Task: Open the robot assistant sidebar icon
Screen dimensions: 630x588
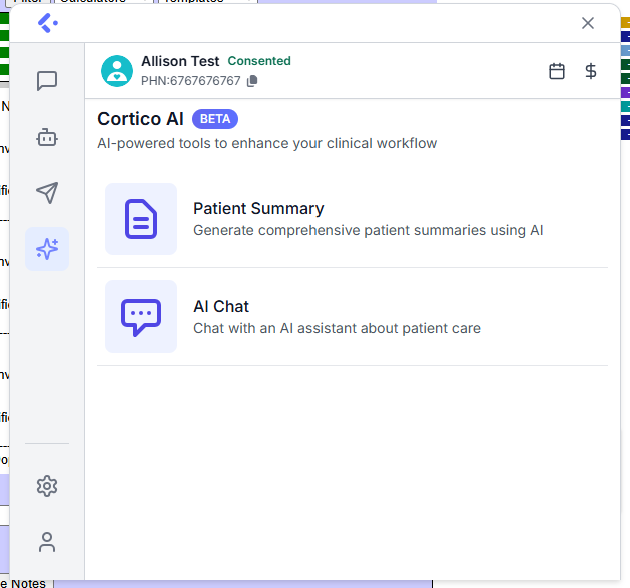Action: [47, 137]
